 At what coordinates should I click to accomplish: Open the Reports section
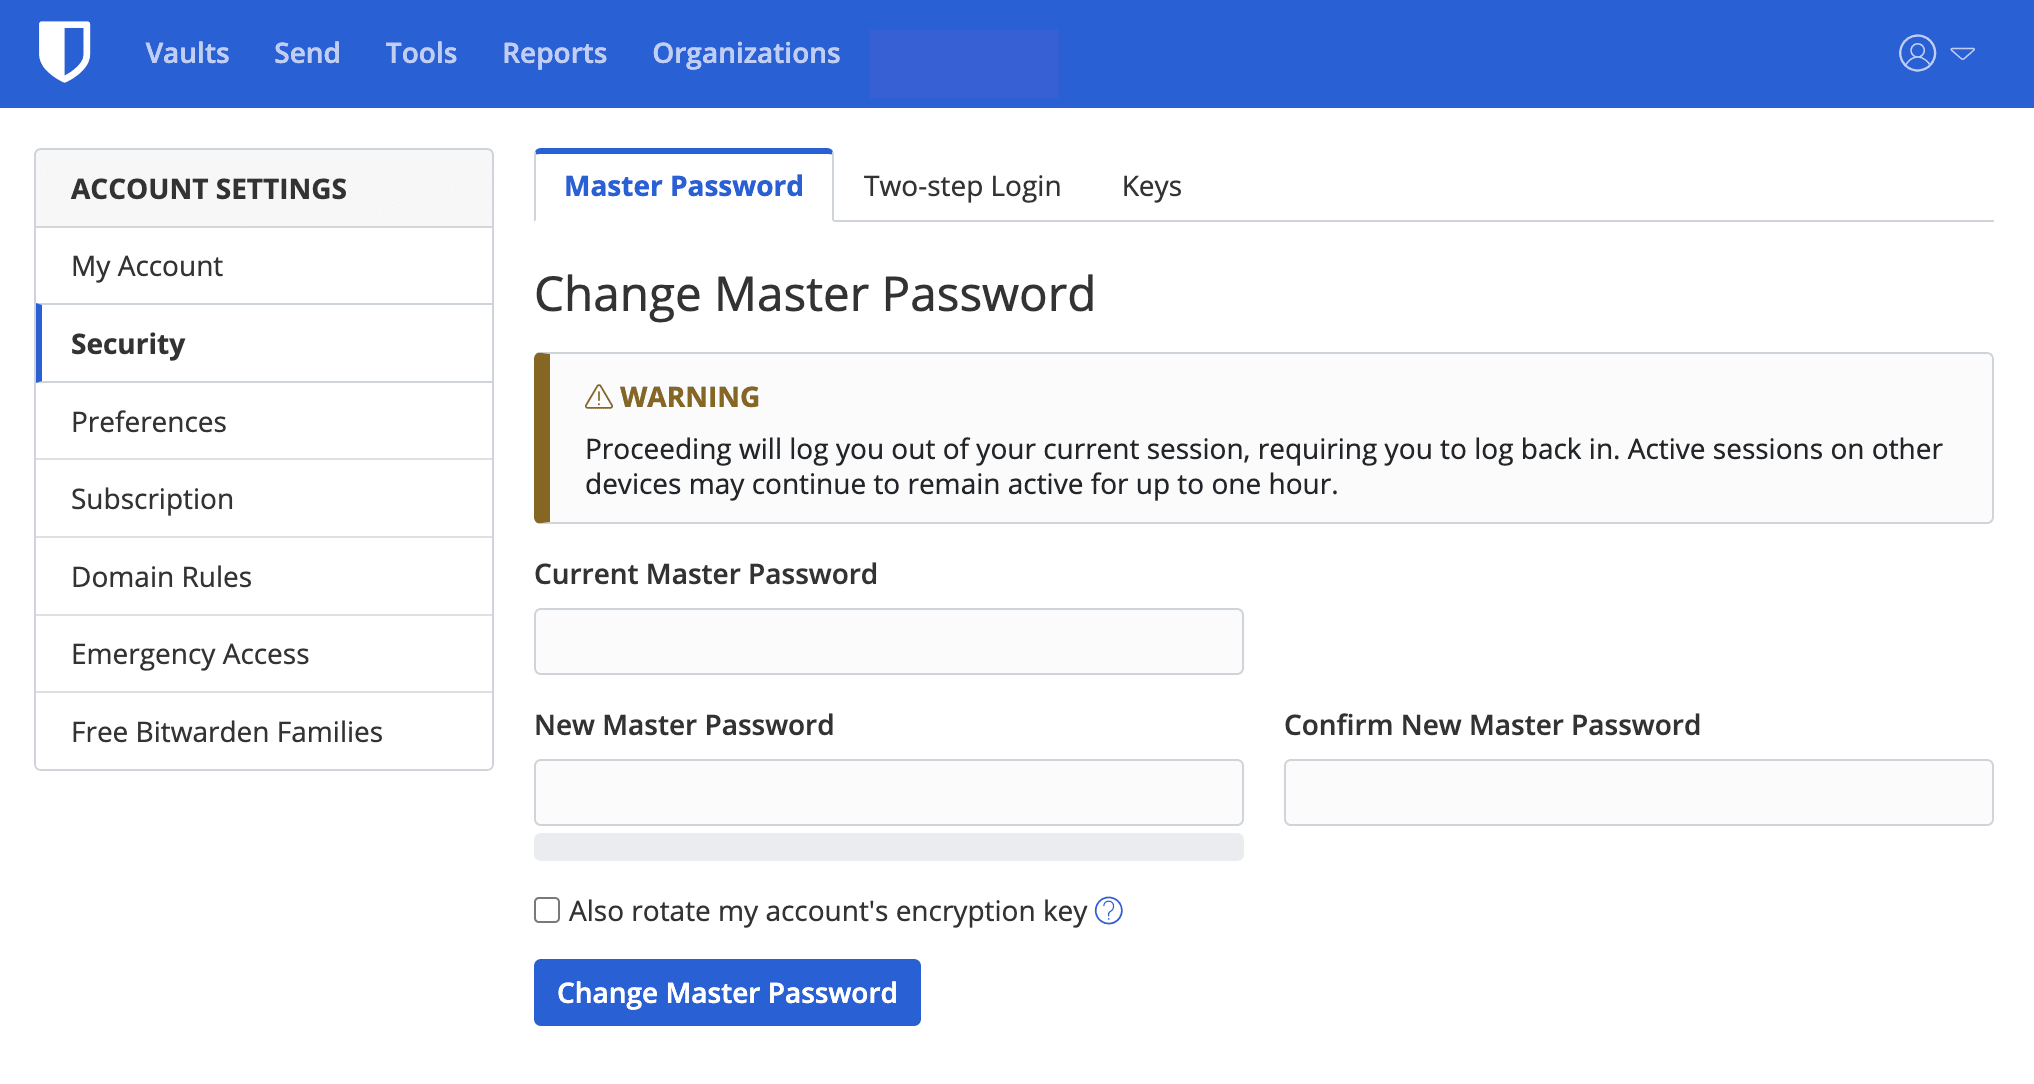554,53
